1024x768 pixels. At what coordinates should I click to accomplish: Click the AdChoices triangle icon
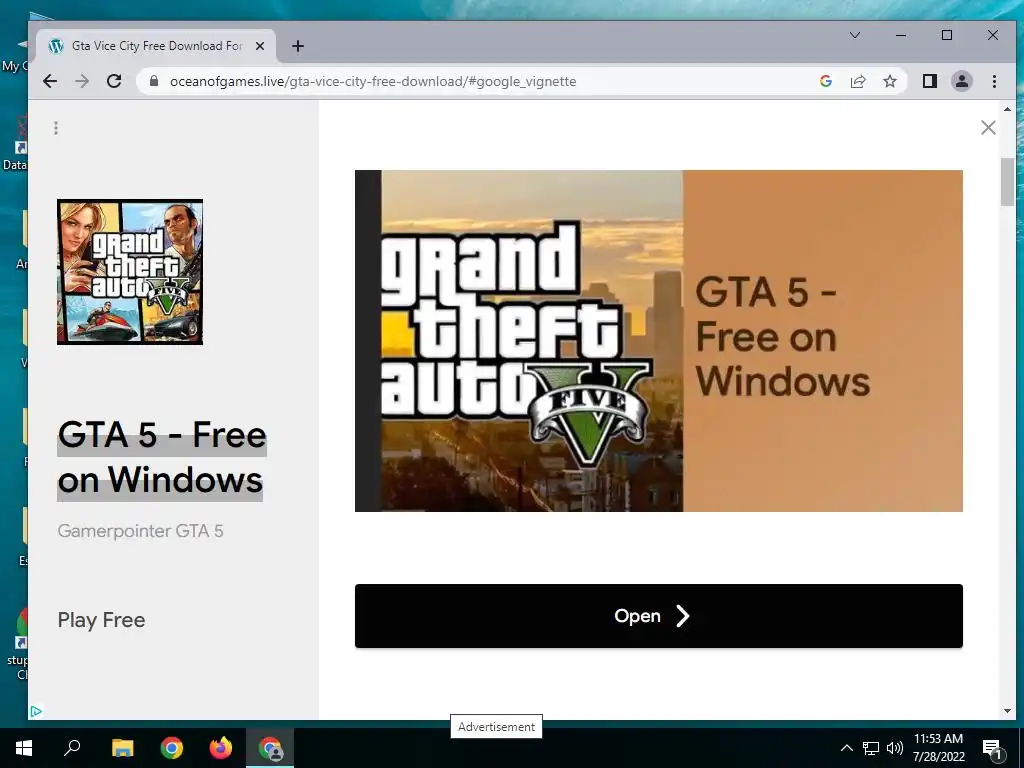tap(37, 711)
